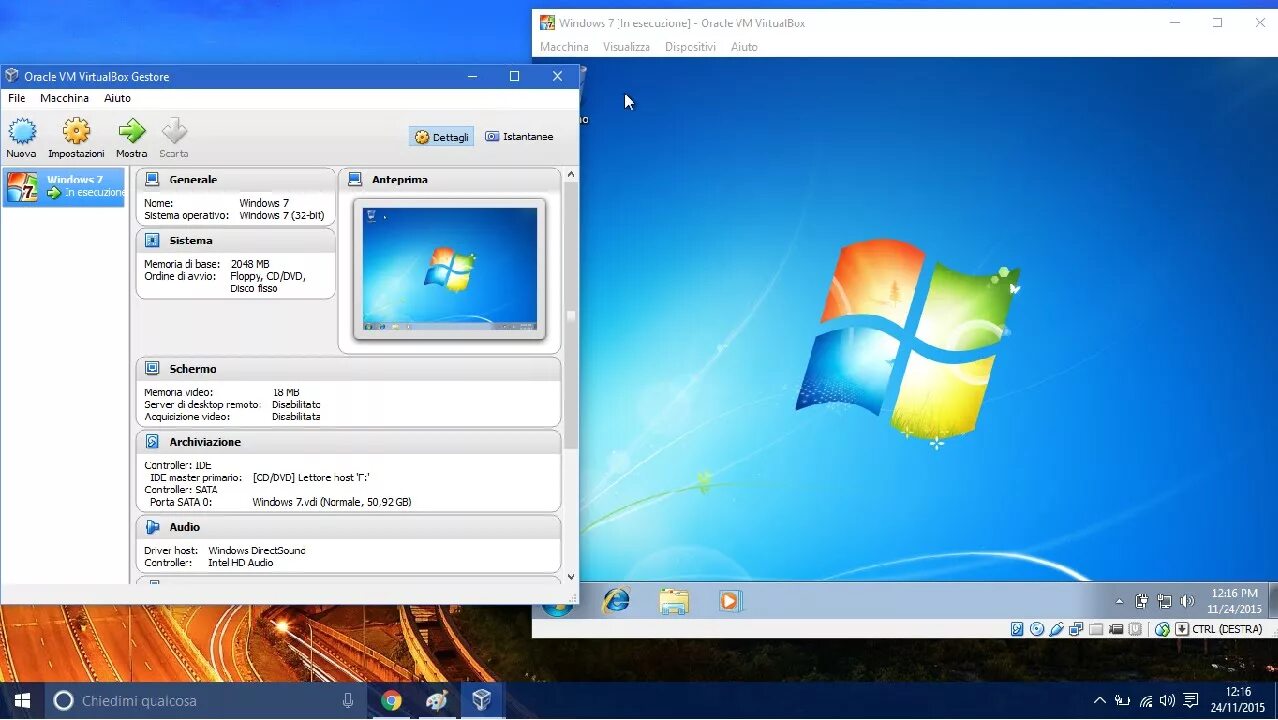Click the Schermo section header
The image size is (1278, 720).
pyautogui.click(x=348, y=369)
